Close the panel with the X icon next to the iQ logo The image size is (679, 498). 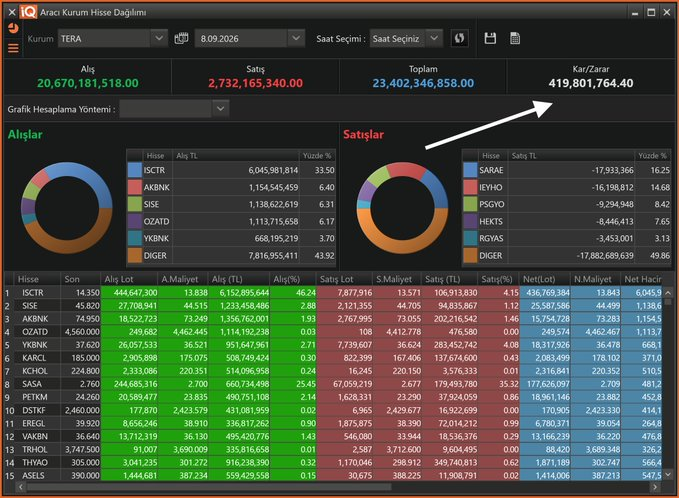[x=12, y=12]
